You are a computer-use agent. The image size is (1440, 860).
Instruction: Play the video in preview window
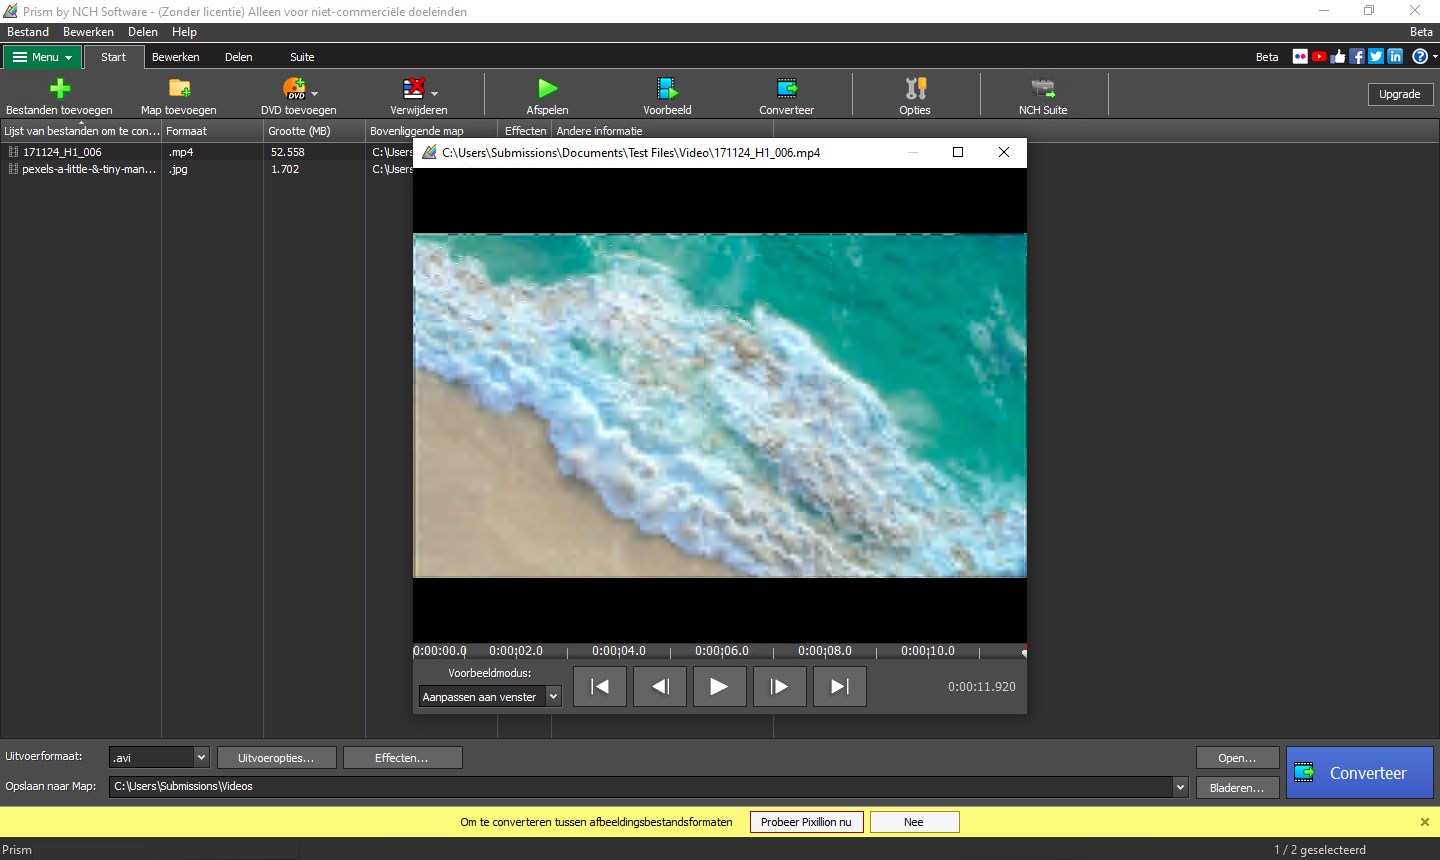click(x=719, y=687)
